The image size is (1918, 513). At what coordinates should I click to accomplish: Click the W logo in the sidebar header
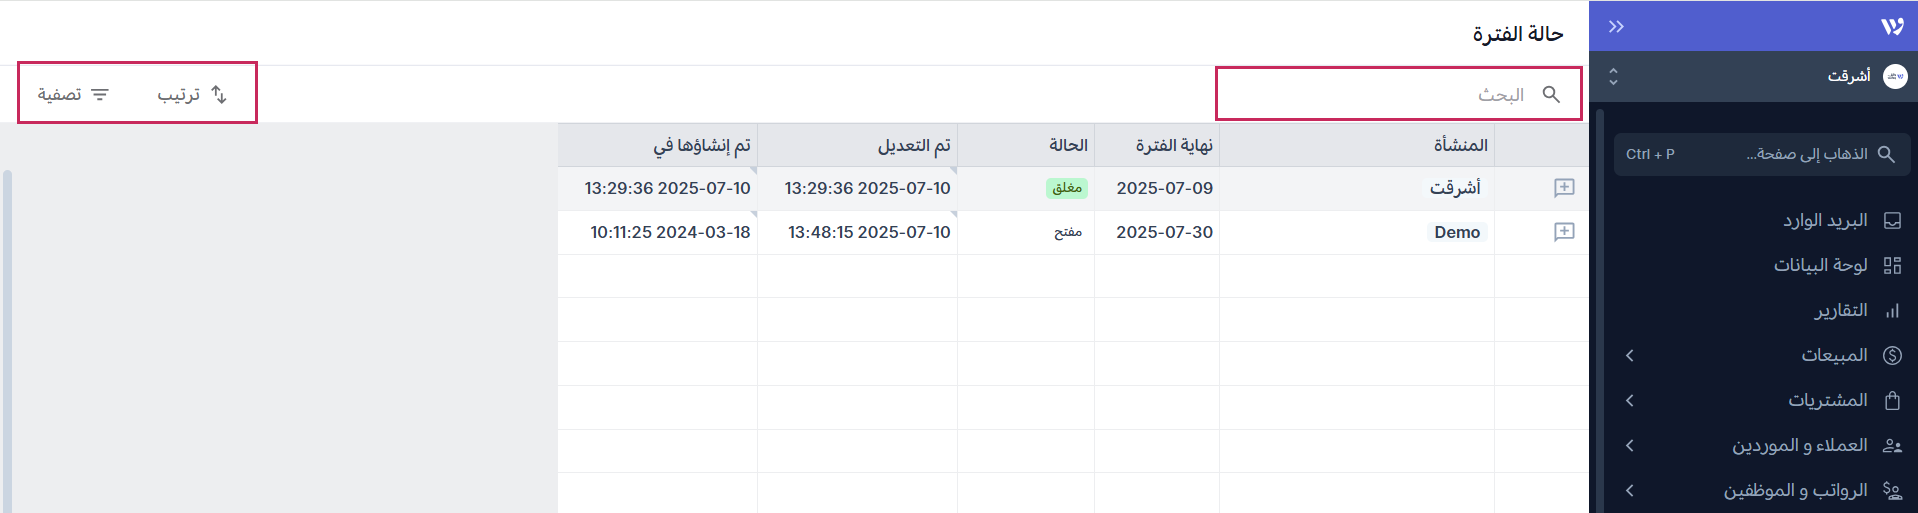1892,27
